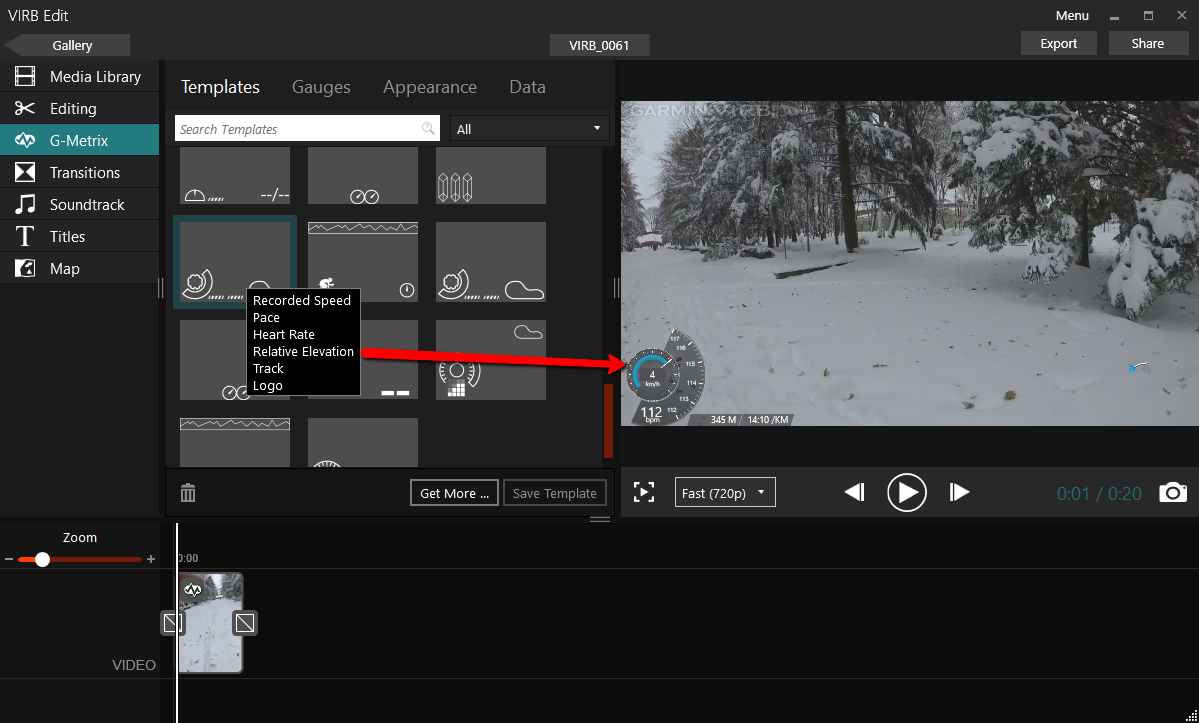1199x723 pixels.
Task: Click transition marker at clip end
Action: (245, 623)
